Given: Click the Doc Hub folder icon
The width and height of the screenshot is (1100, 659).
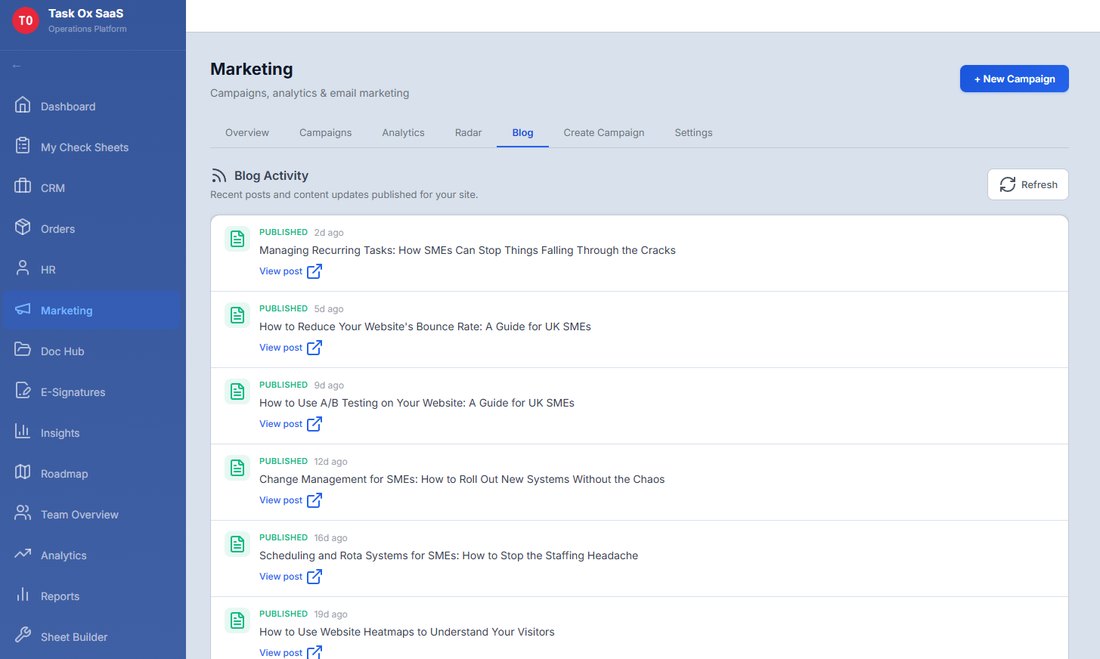Looking at the screenshot, I should tap(22, 350).
